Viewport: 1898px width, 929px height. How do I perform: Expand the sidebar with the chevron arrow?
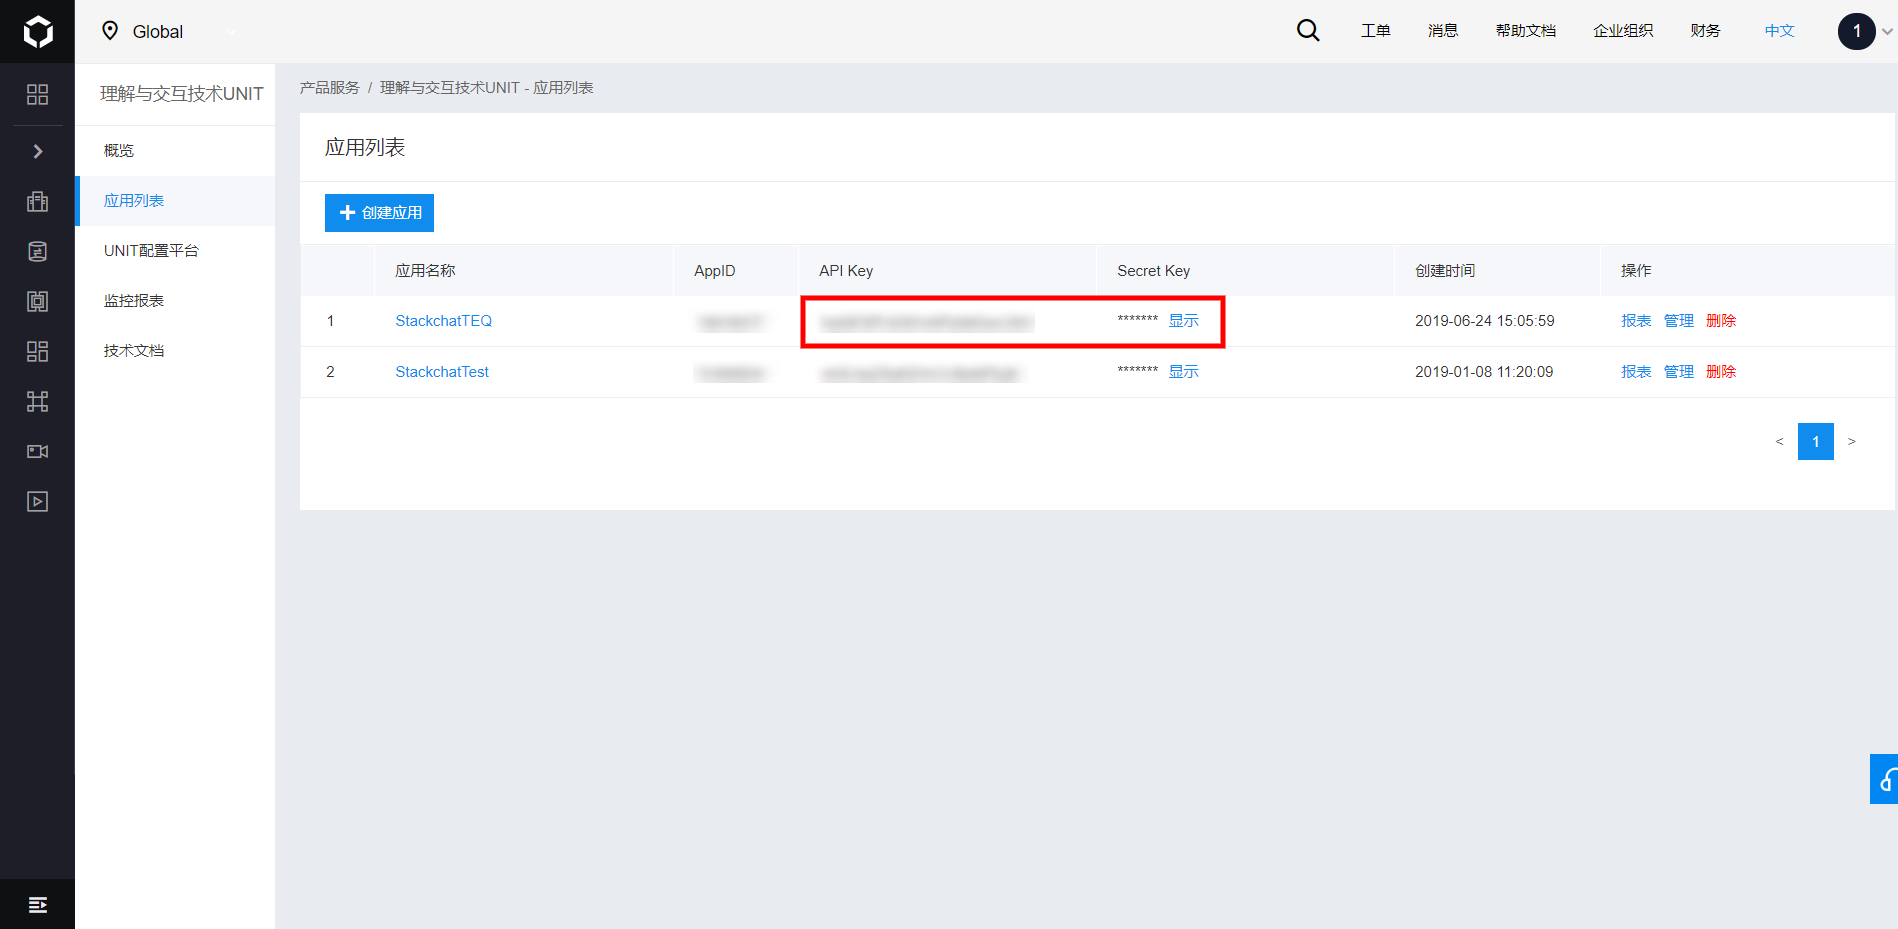tap(37, 151)
